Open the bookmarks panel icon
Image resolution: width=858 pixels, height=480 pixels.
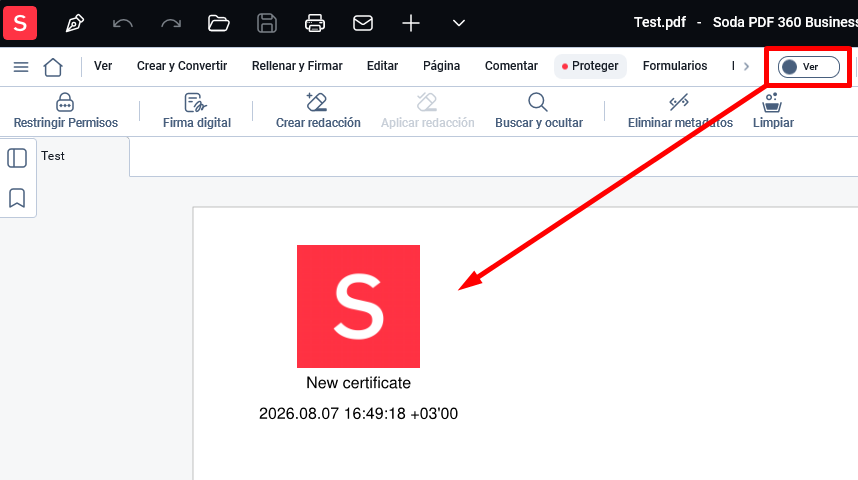(17, 198)
